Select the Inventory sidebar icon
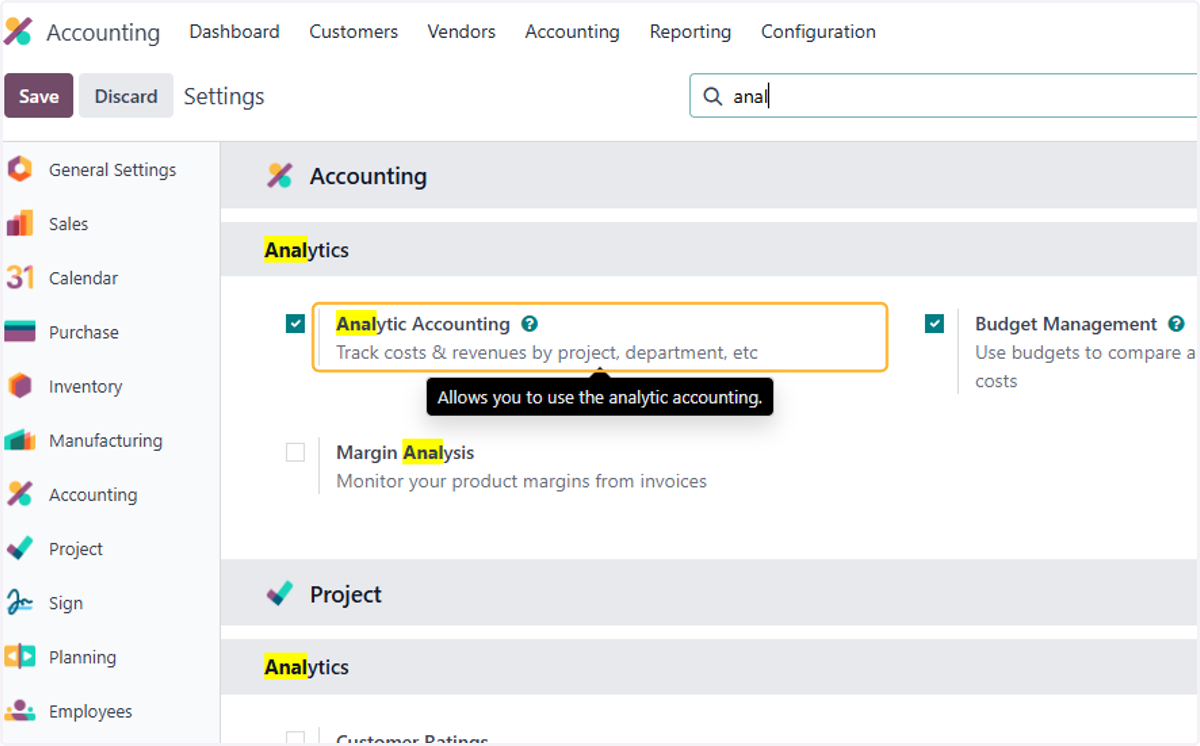Image resolution: width=1200 pixels, height=746 pixels. point(20,386)
